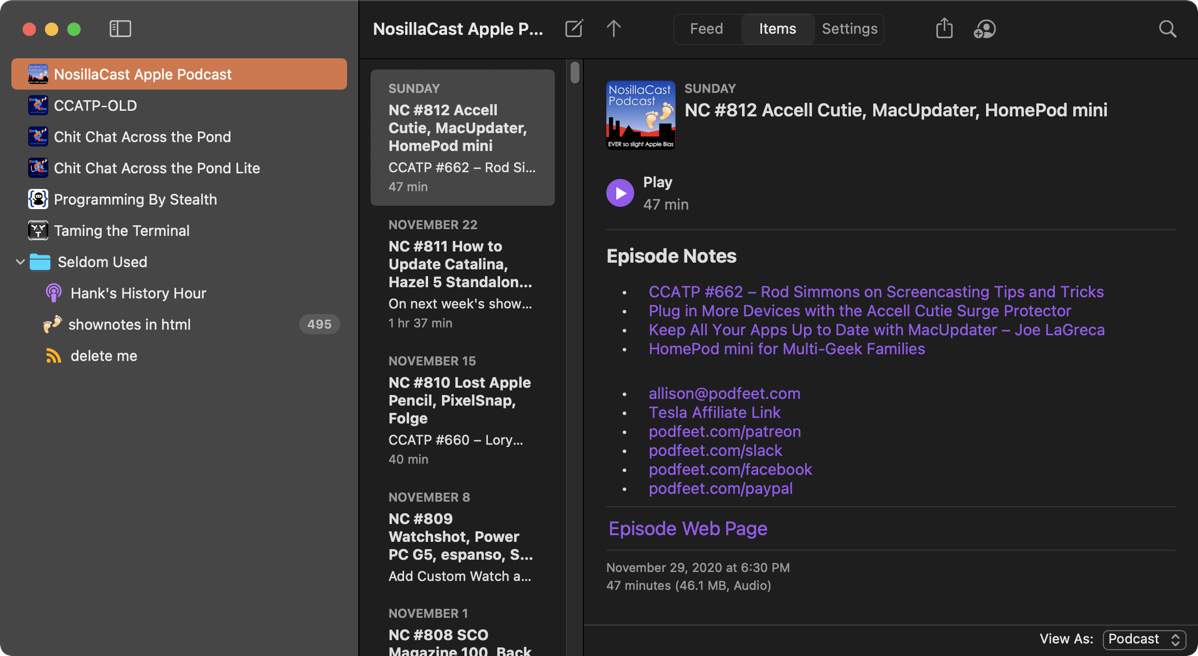The image size is (1198, 656).
Task: Play the NC #812 episode
Action: [x=620, y=193]
